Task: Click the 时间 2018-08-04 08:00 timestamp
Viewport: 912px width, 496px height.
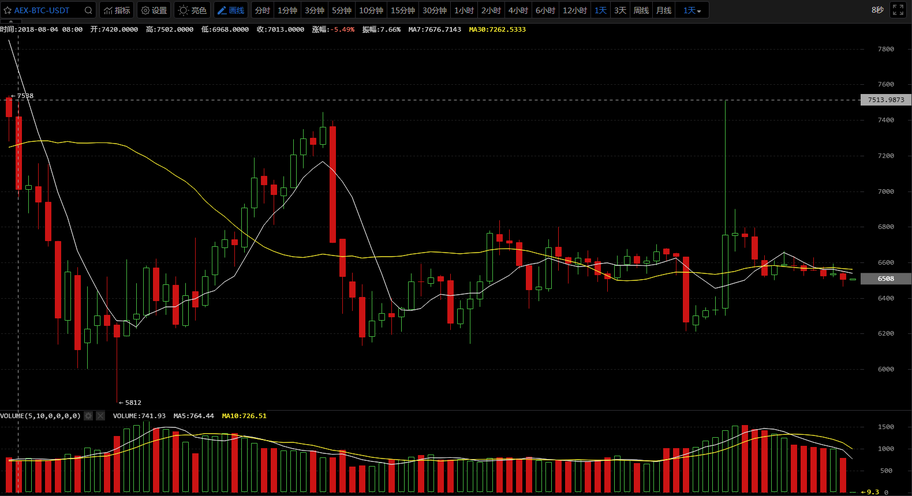Action: tap(41, 29)
